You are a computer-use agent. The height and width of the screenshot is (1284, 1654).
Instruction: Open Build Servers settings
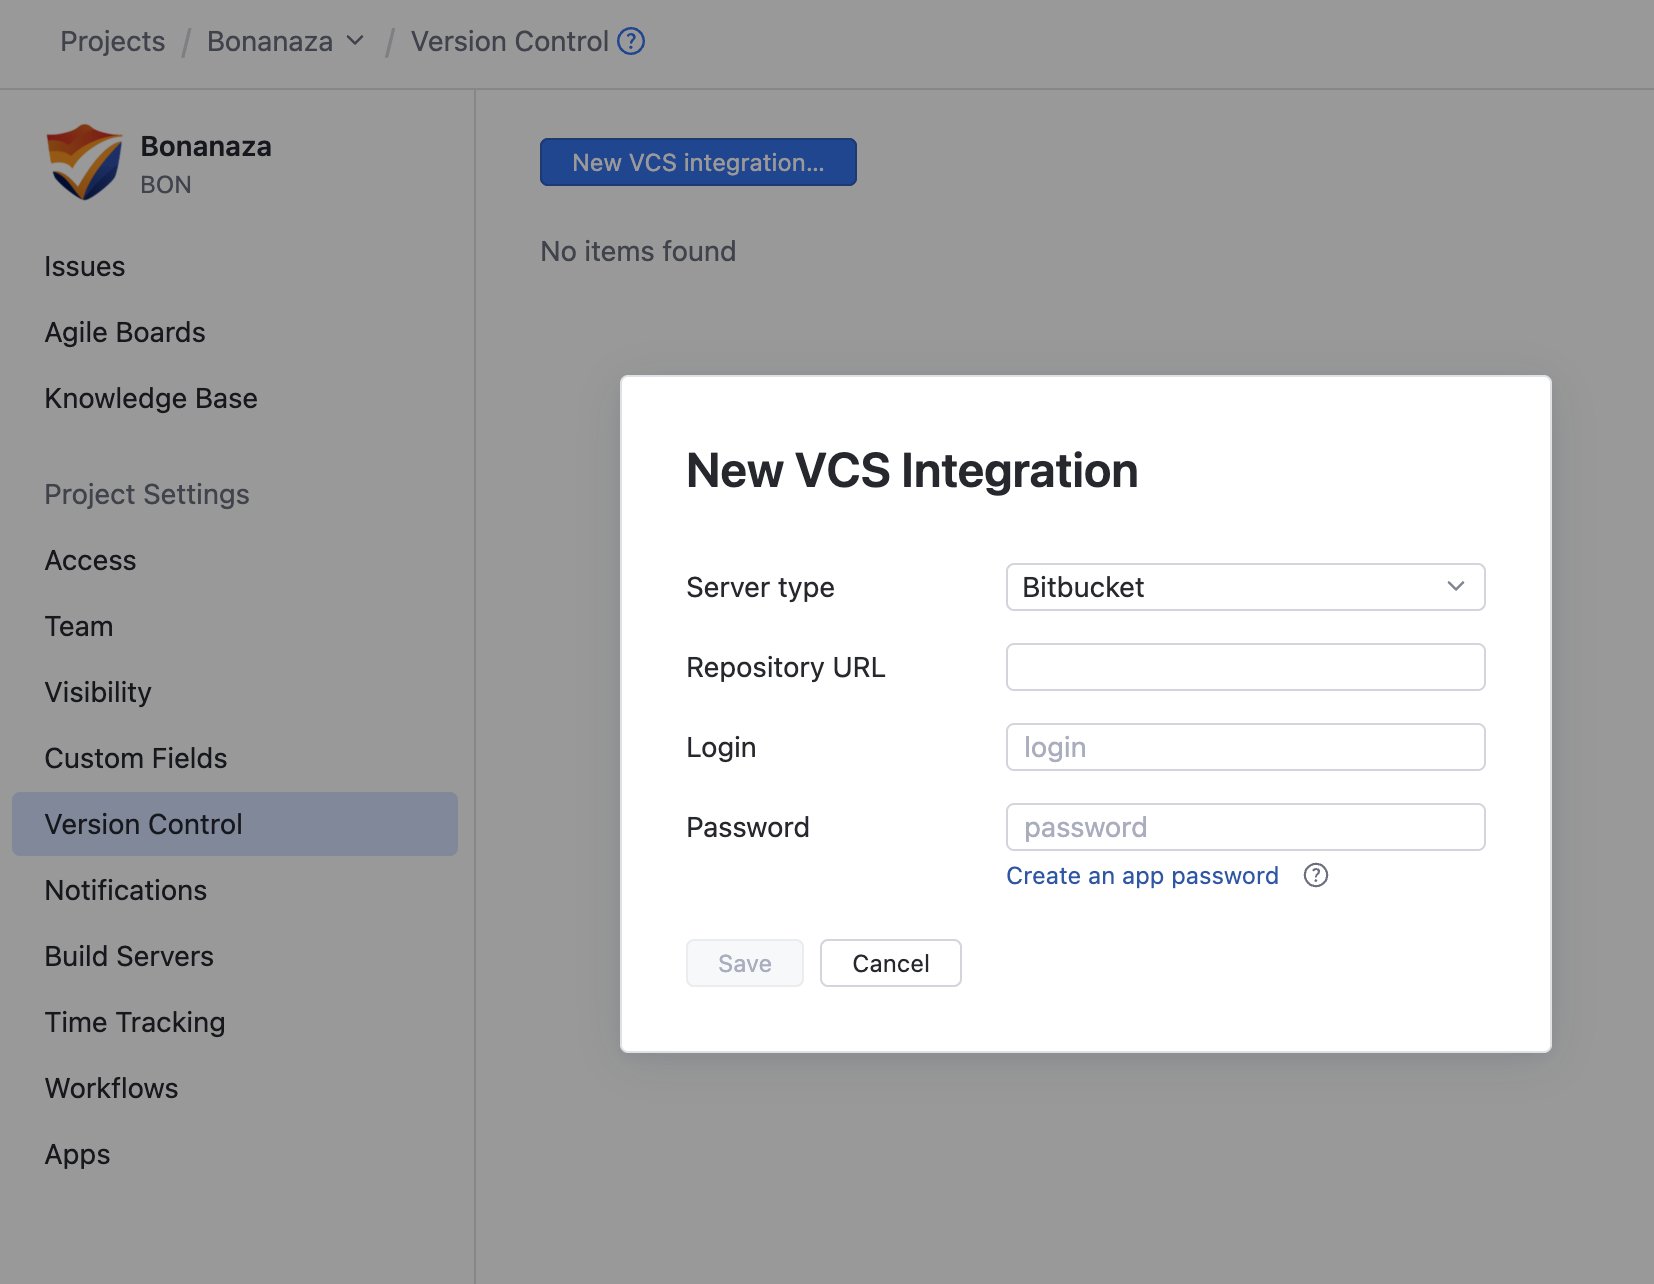click(x=129, y=957)
